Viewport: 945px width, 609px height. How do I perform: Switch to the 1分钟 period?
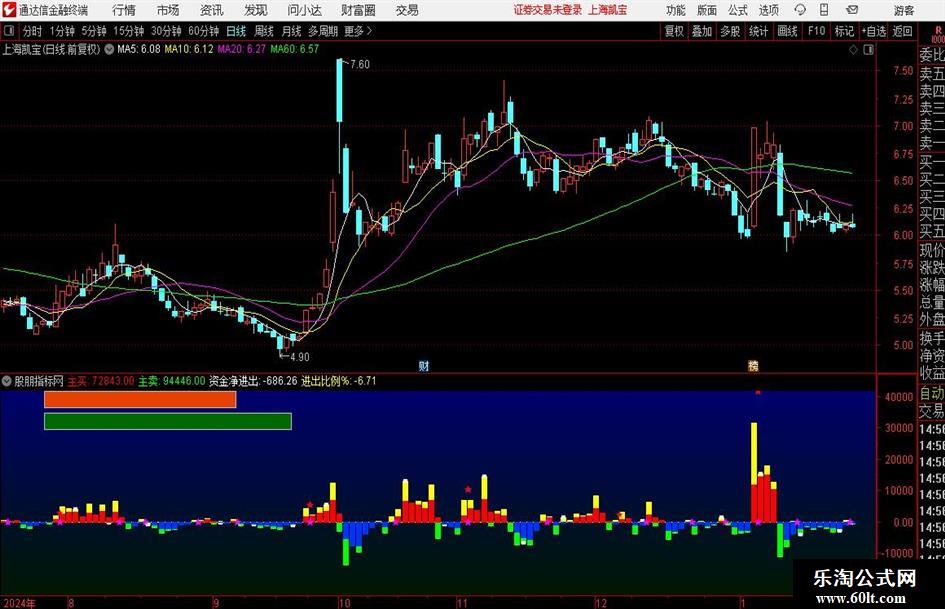[62, 31]
